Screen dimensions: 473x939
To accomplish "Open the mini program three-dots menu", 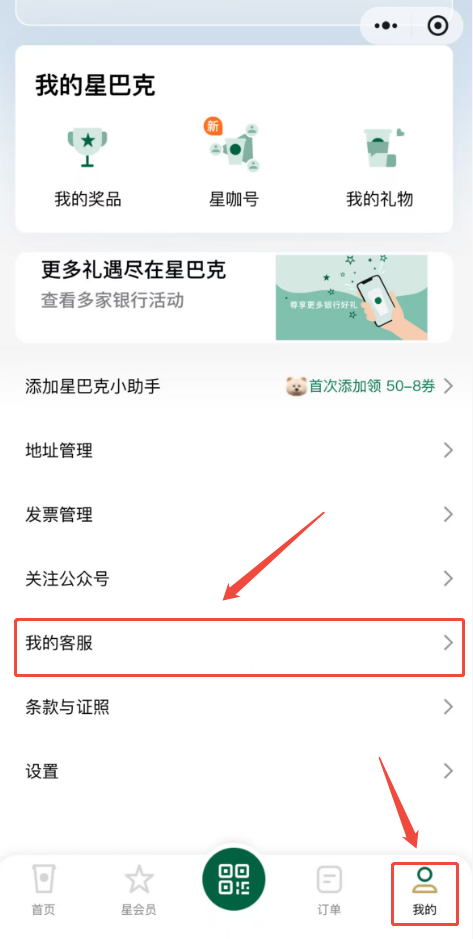I will pos(386,26).
